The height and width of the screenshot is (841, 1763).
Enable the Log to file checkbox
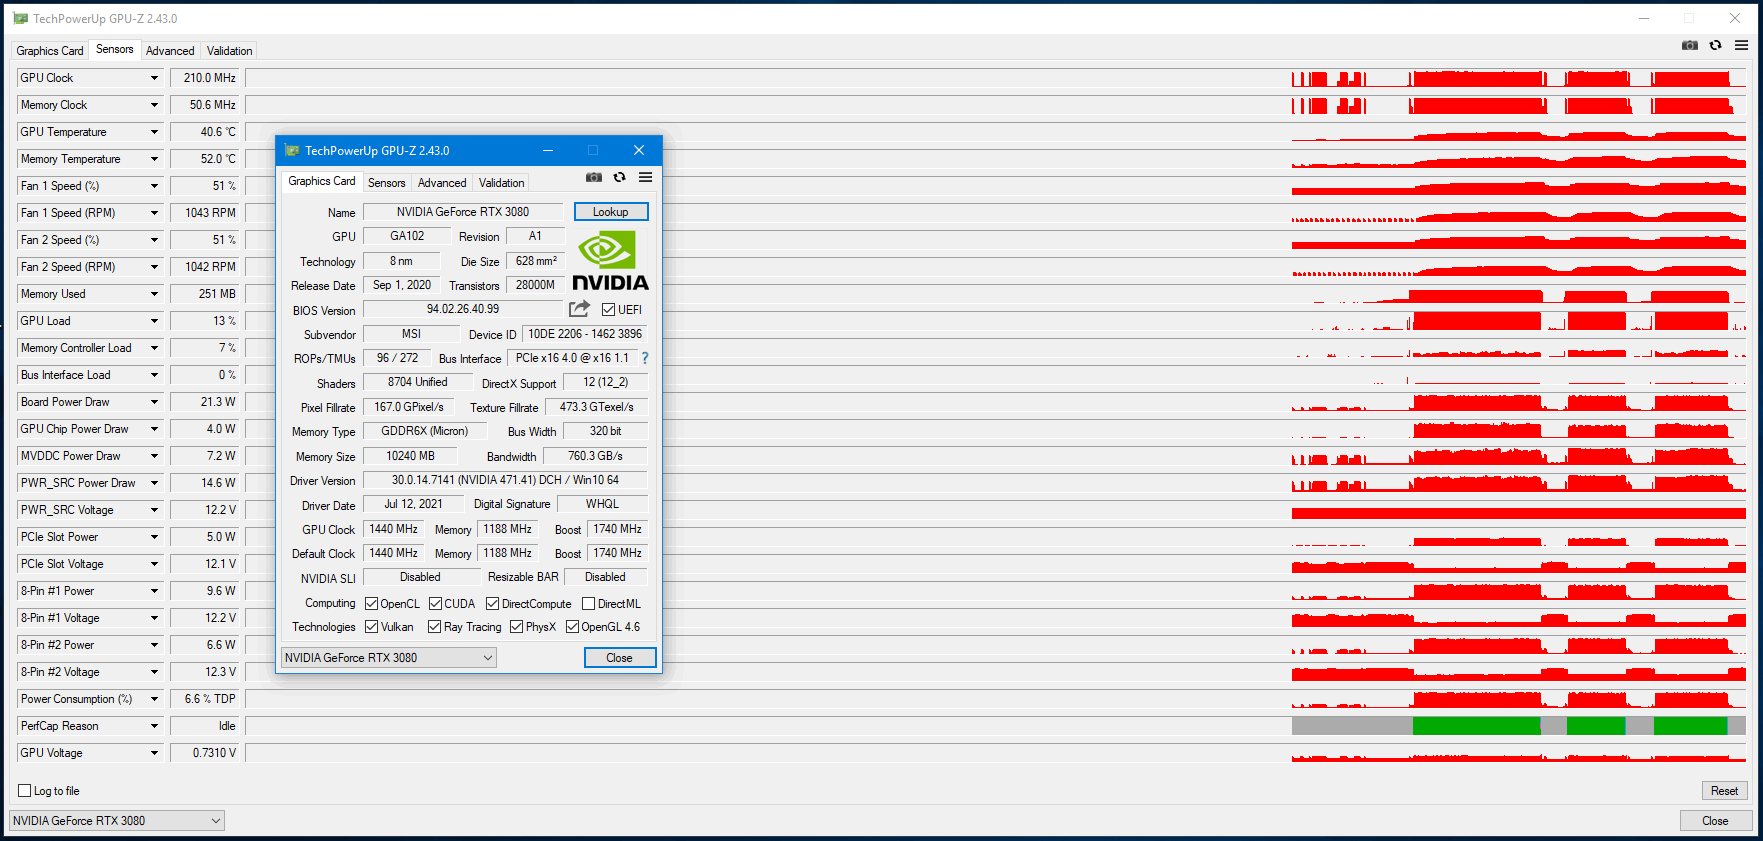pos(25,791)
